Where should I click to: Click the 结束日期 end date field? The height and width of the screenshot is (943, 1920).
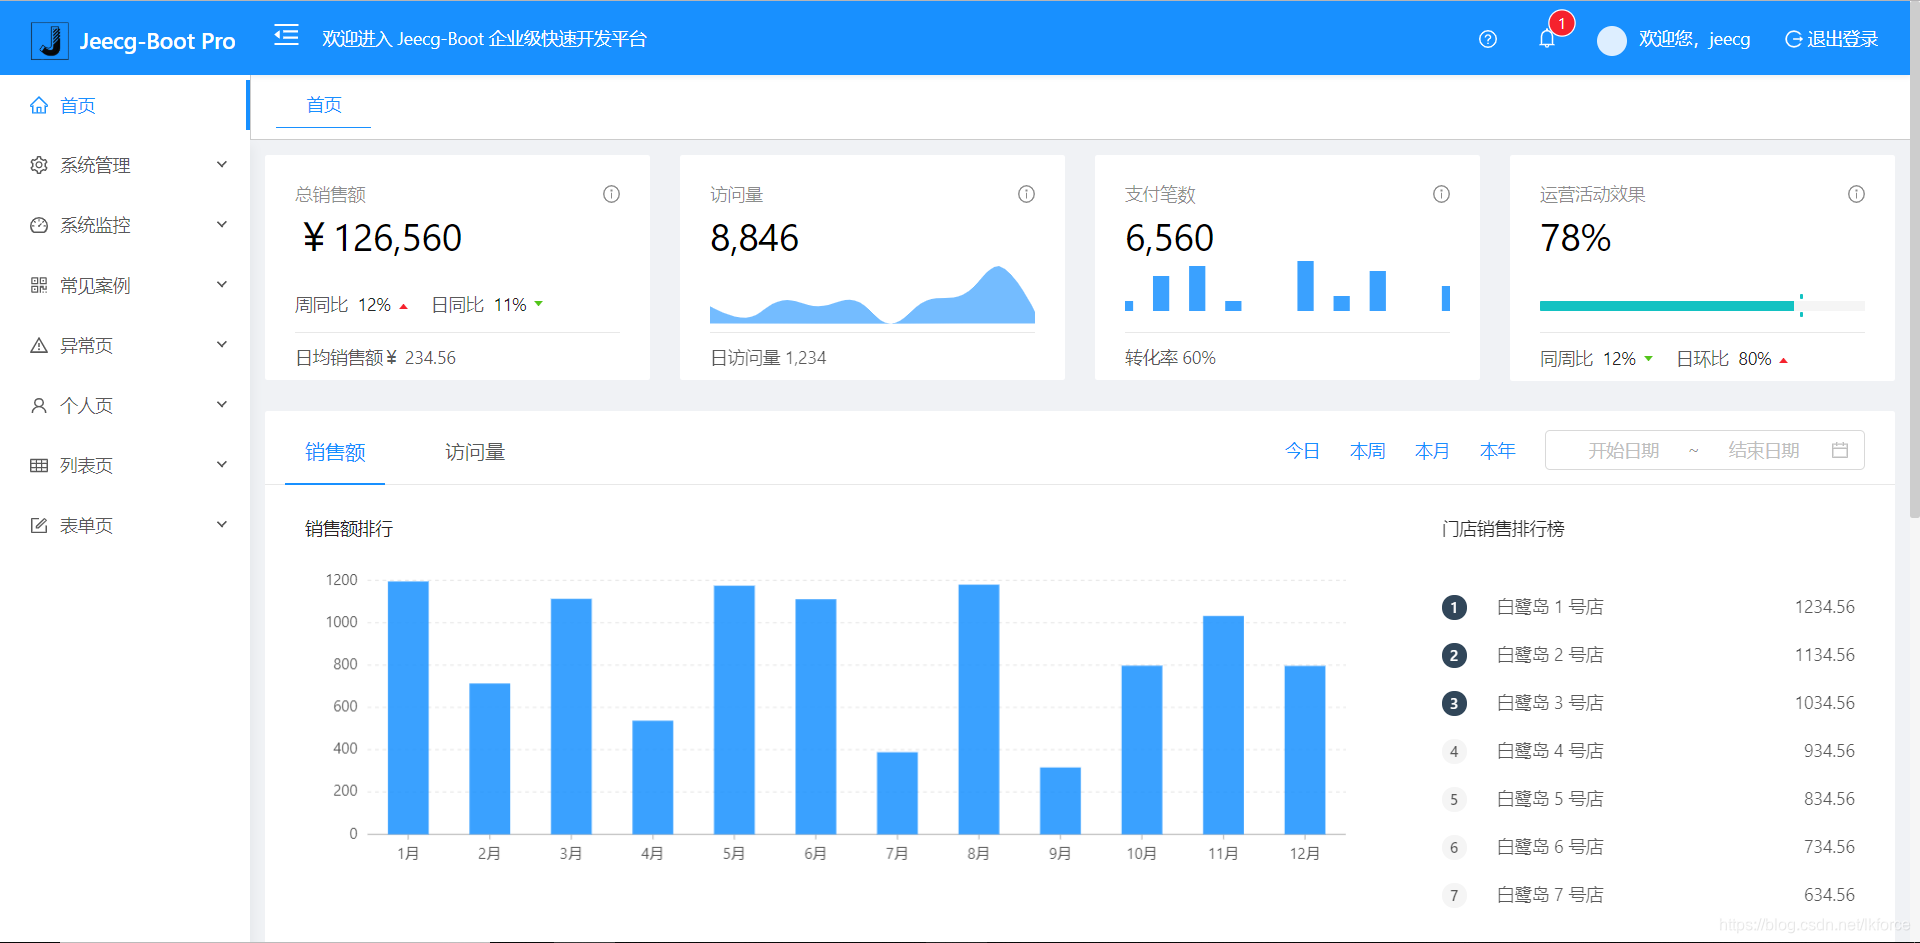(x=1763, y=451)
